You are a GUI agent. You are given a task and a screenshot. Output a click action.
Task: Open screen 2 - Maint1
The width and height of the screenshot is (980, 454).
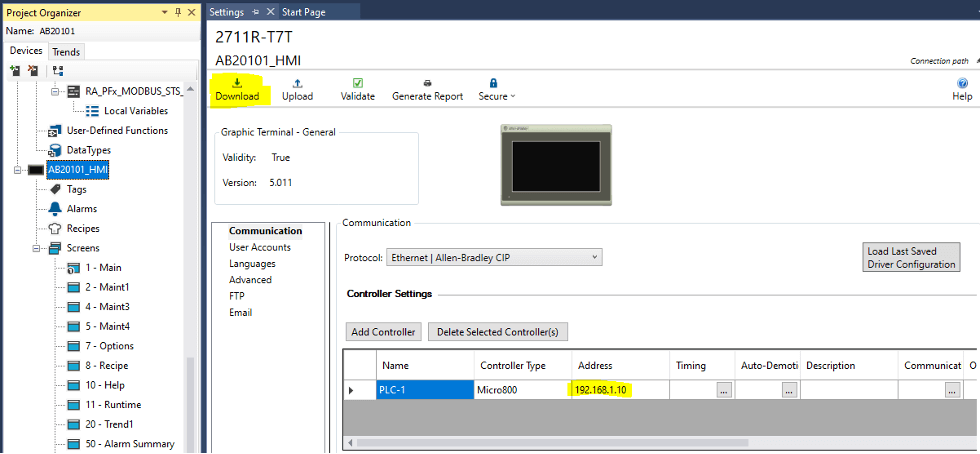pyautogui.click(x=107, y=287)
